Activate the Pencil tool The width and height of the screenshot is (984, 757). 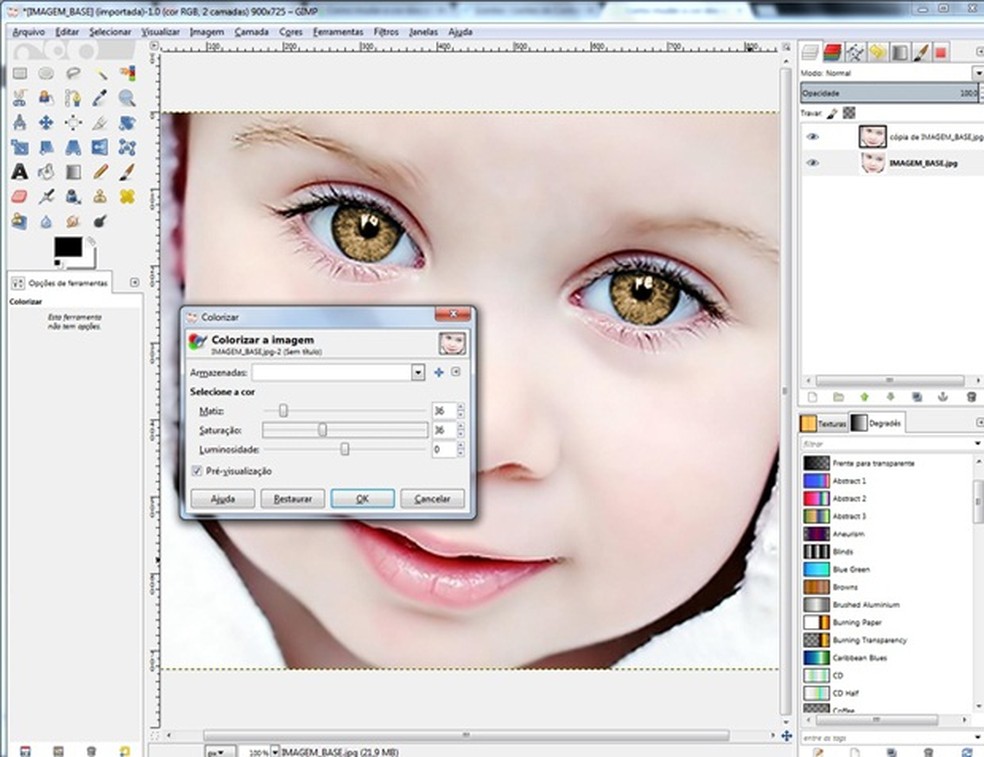[x=100, y=172]
